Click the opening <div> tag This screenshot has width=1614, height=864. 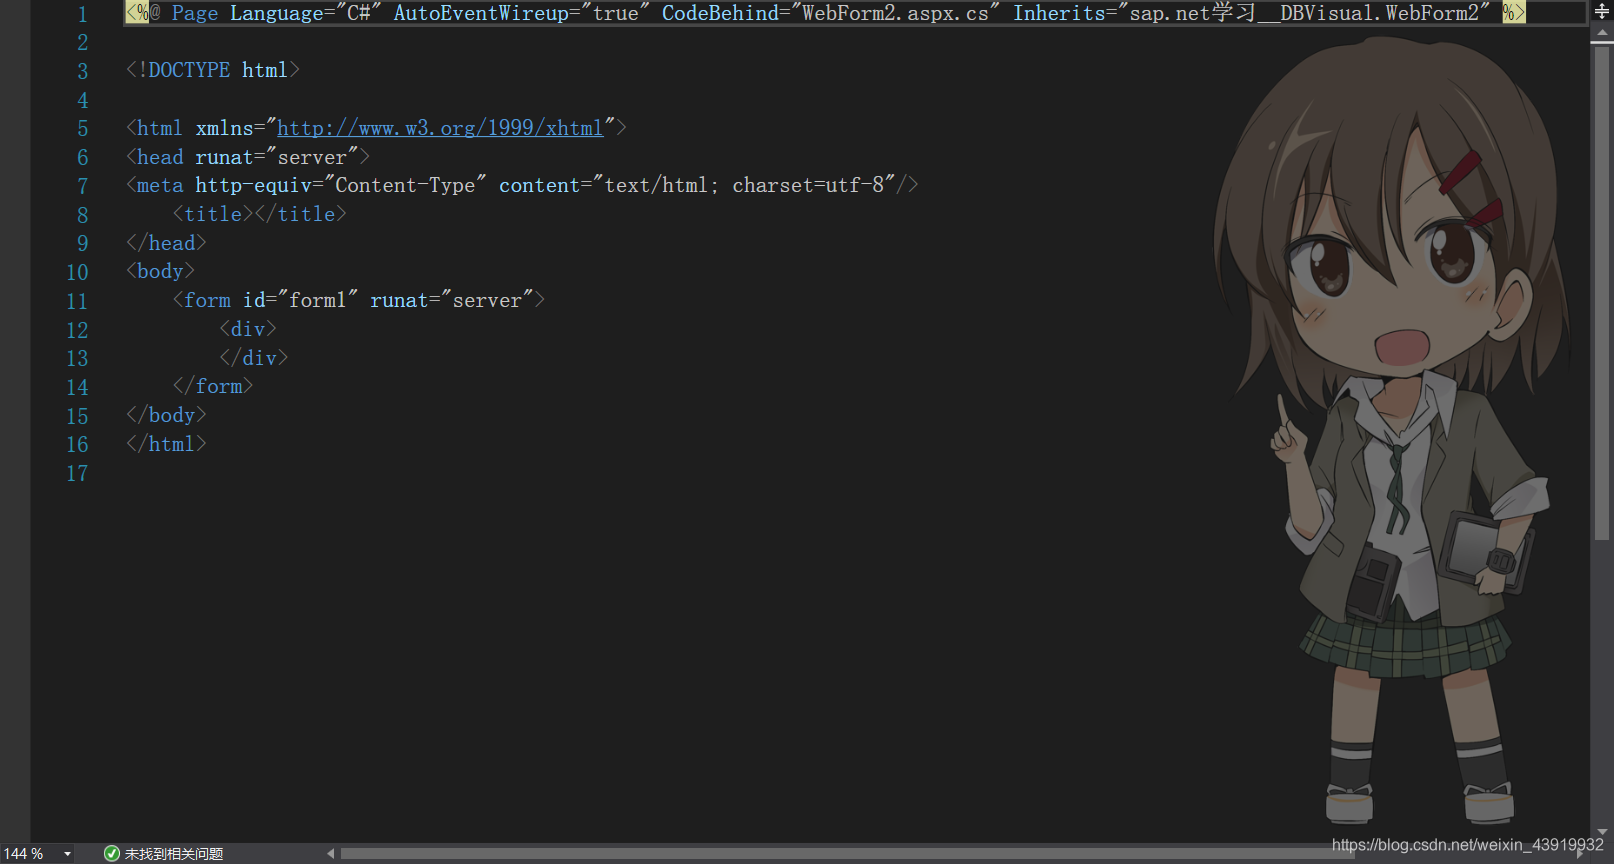pos(248,329)
